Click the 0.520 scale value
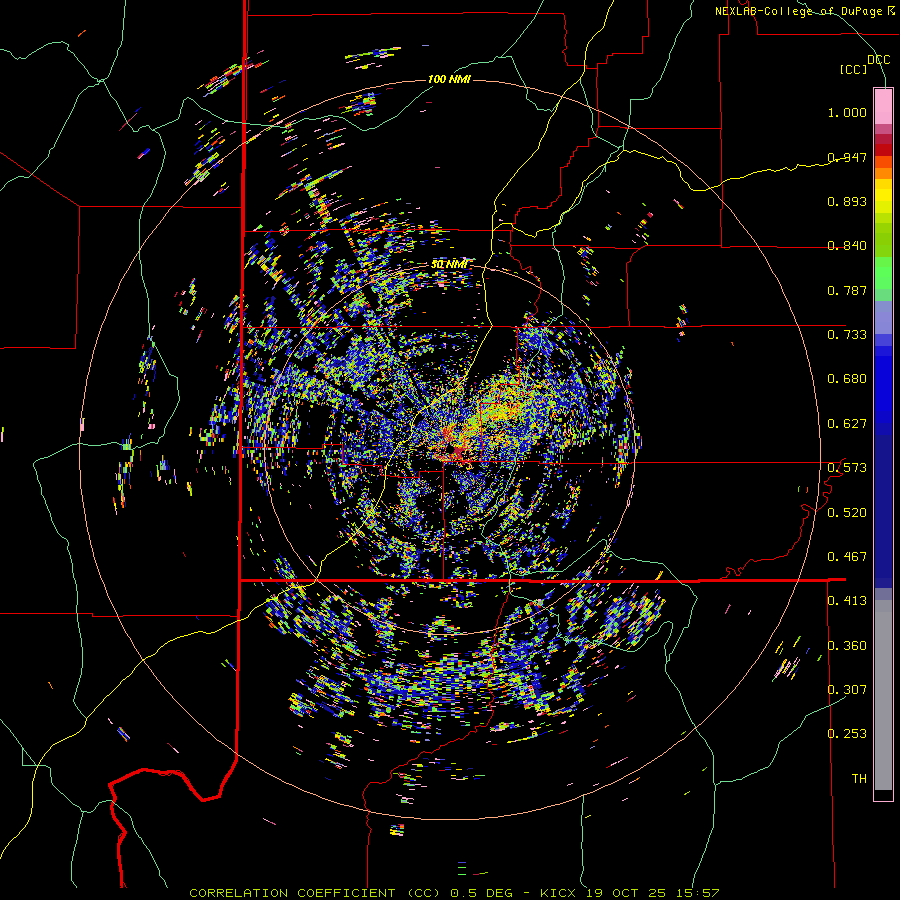This screenshot has width=900, height=900. (847, 513)
